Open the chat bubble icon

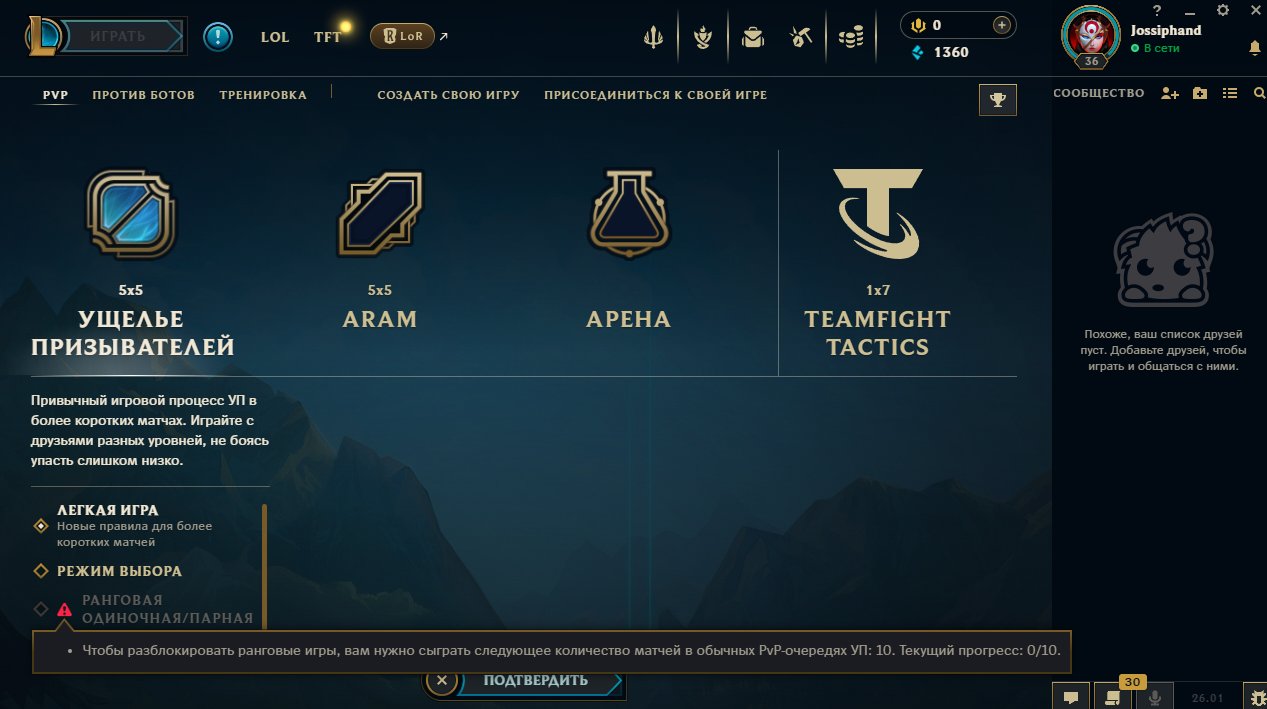coord(1070,697)
